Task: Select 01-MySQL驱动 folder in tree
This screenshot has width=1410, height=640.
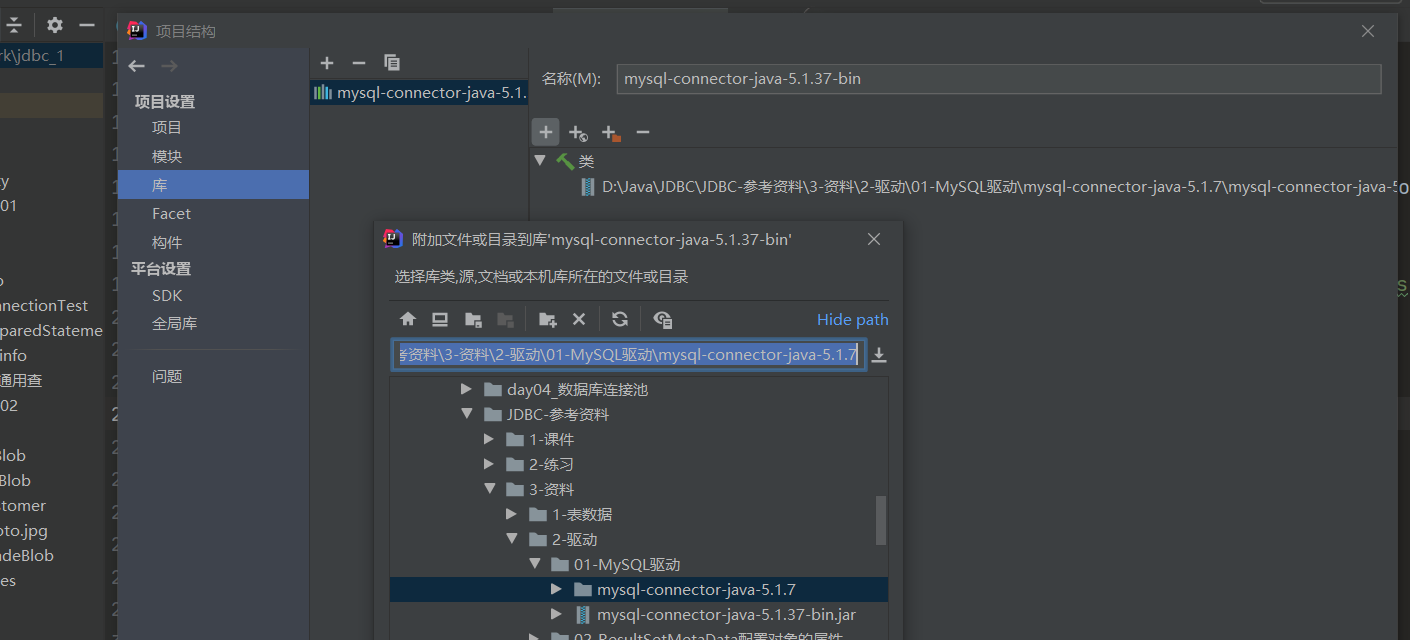Action: pos(627,564)
